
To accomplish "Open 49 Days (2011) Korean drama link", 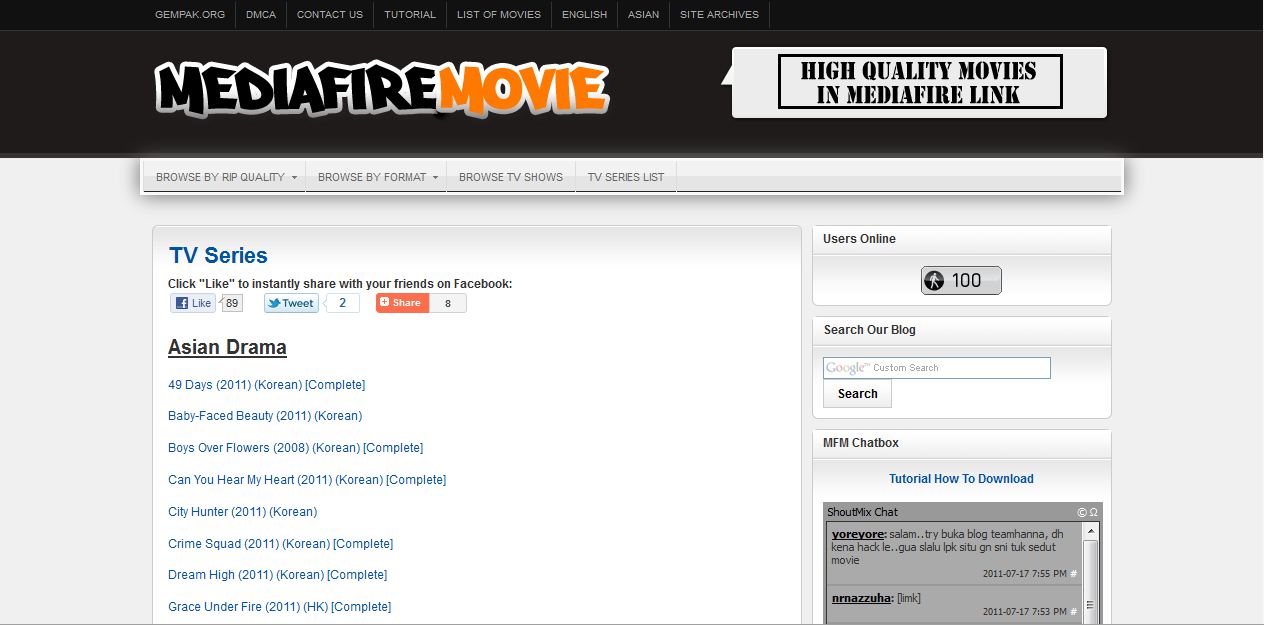I will coord(266,385).
